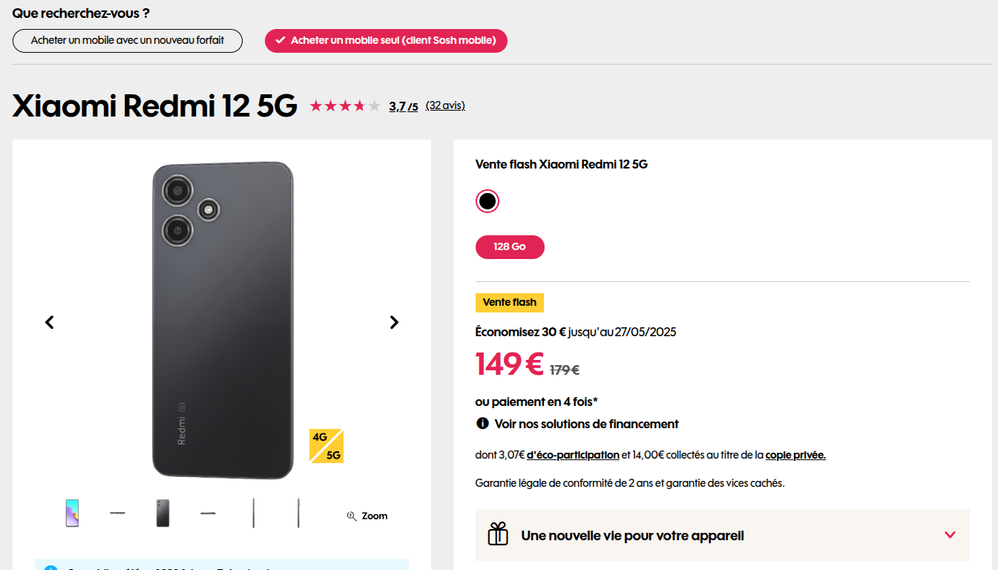Click the star rating icons
This screenshot has width=998, height=570.
point(344,106)
